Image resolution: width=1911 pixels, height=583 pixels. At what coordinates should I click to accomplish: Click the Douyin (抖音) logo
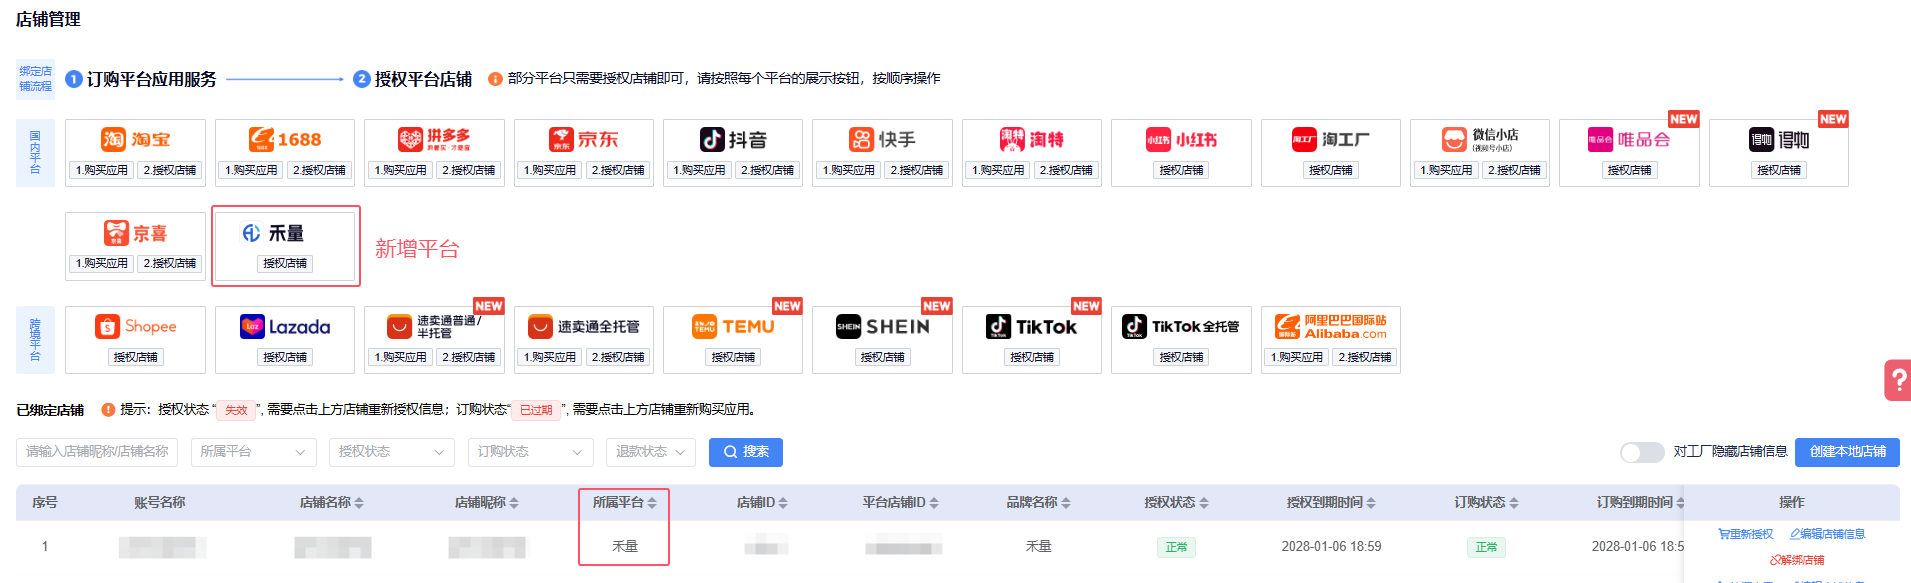coord(733,140)
